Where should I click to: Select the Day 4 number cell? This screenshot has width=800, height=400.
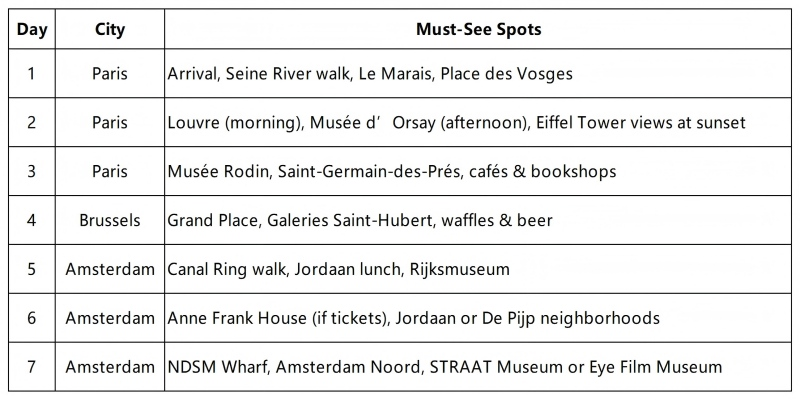pos(31,220)
